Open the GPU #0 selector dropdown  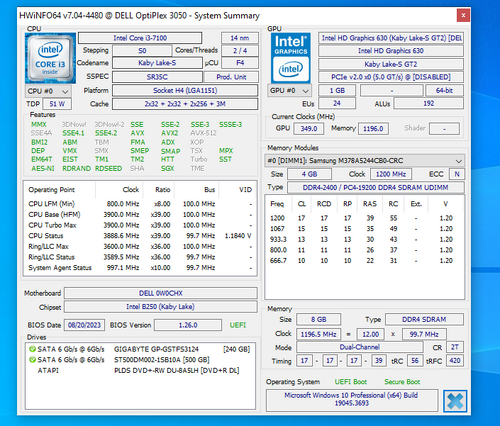289,91
